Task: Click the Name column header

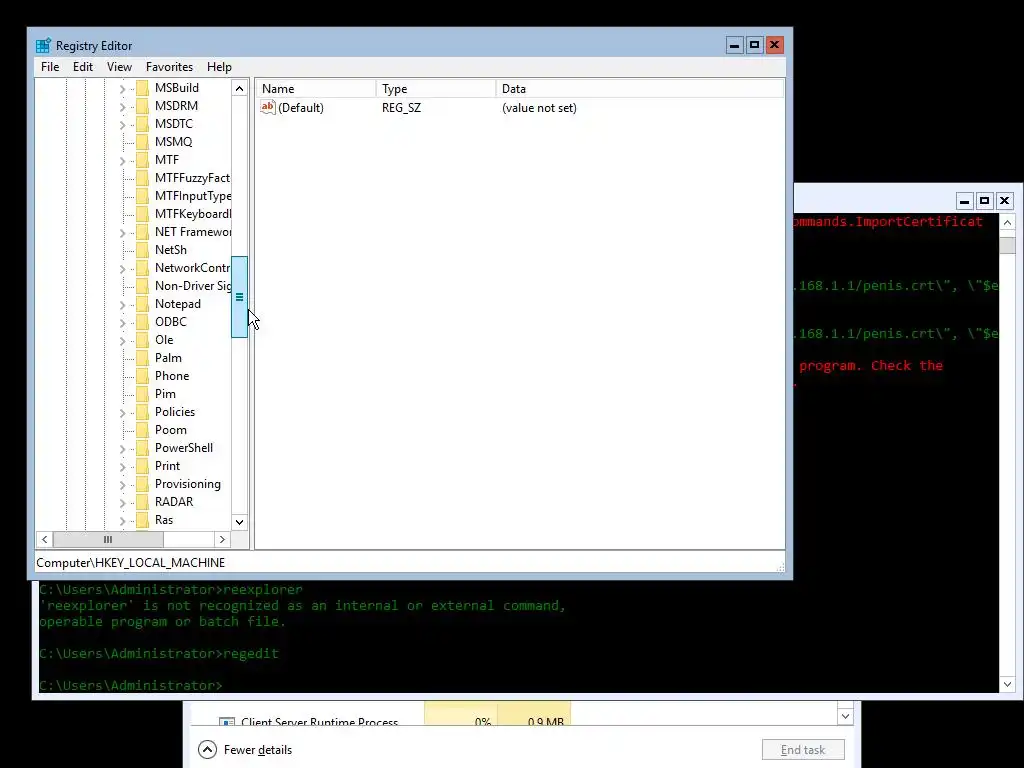Action: [316, 89]
